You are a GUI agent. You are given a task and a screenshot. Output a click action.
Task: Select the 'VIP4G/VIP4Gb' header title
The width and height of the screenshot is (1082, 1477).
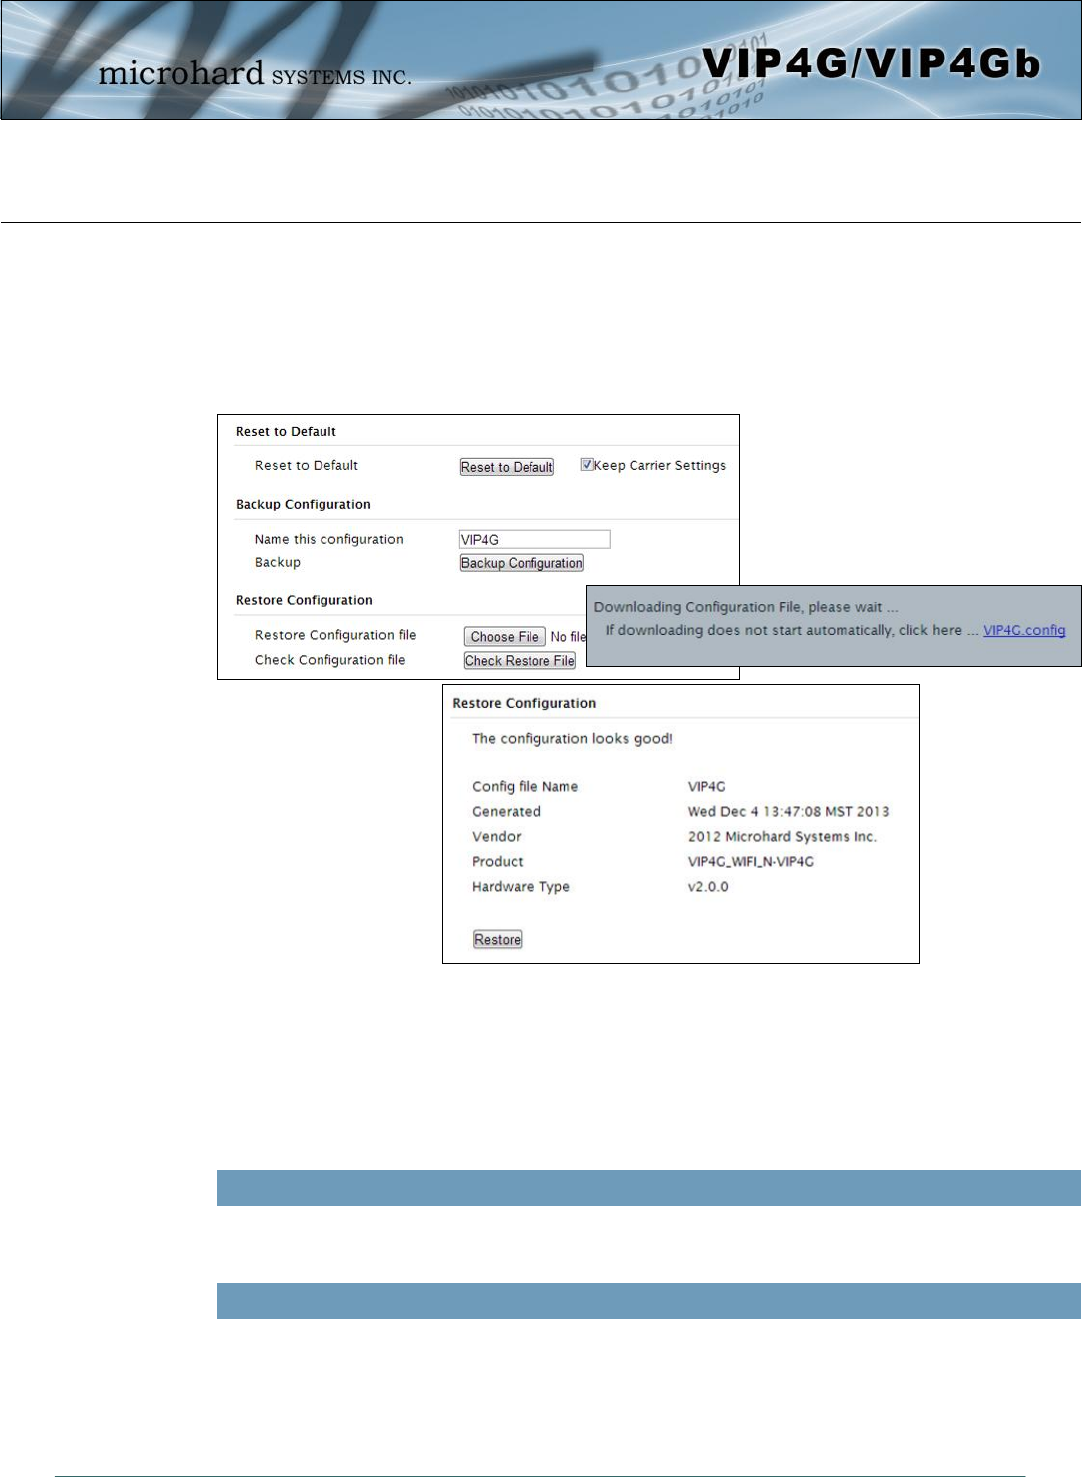coord(871,63)
